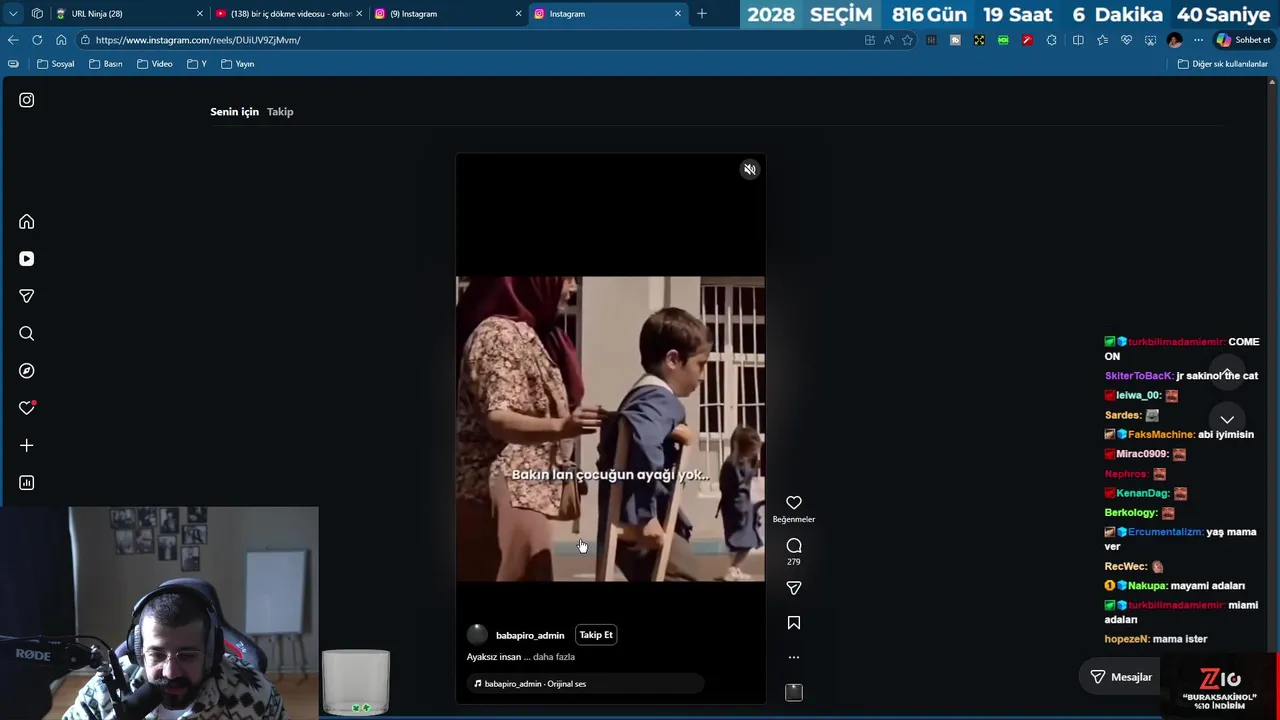Go back in the browser

[x=13, y=40]
